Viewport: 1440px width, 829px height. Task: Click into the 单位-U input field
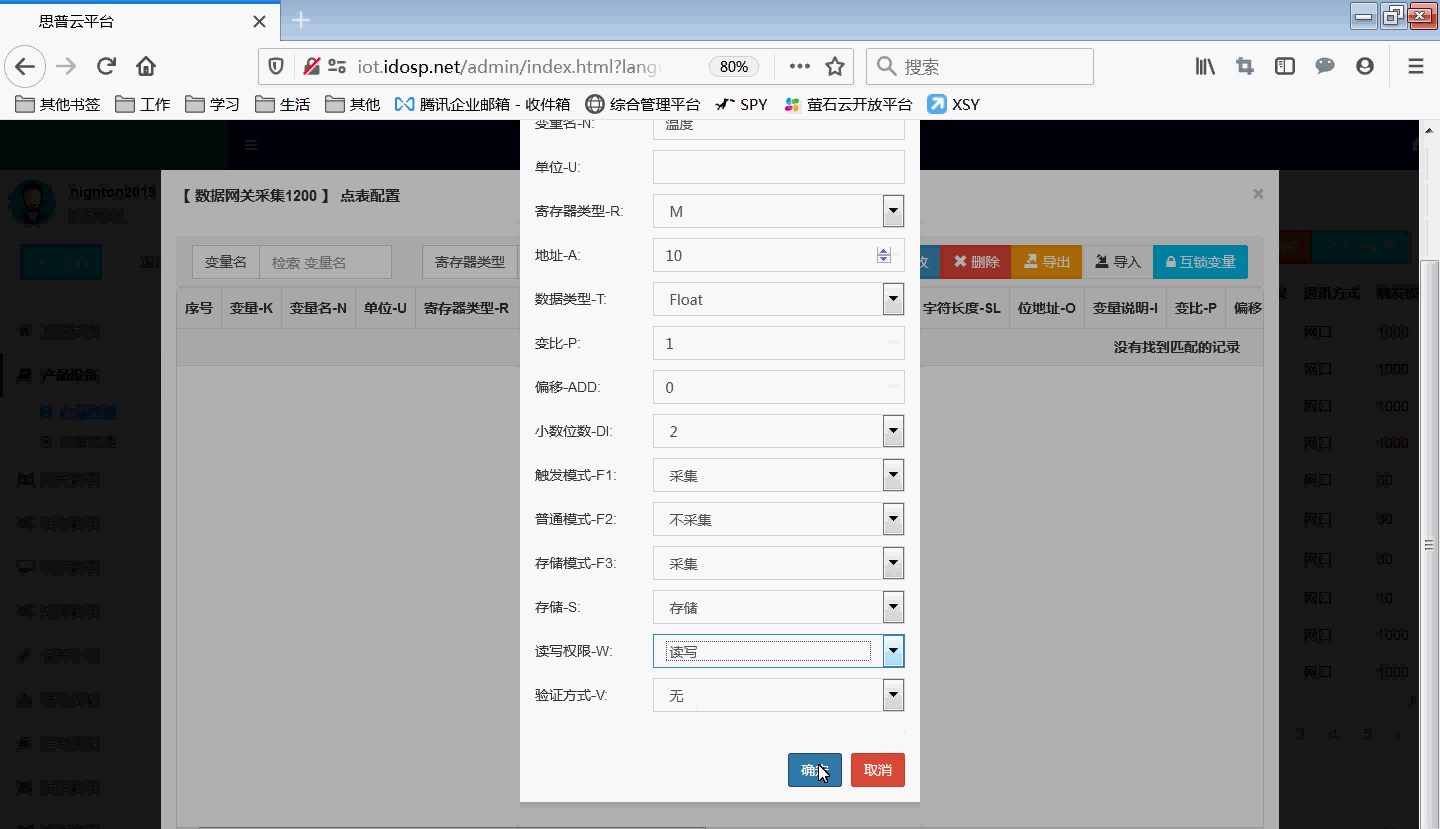click(x=778, y=167)
